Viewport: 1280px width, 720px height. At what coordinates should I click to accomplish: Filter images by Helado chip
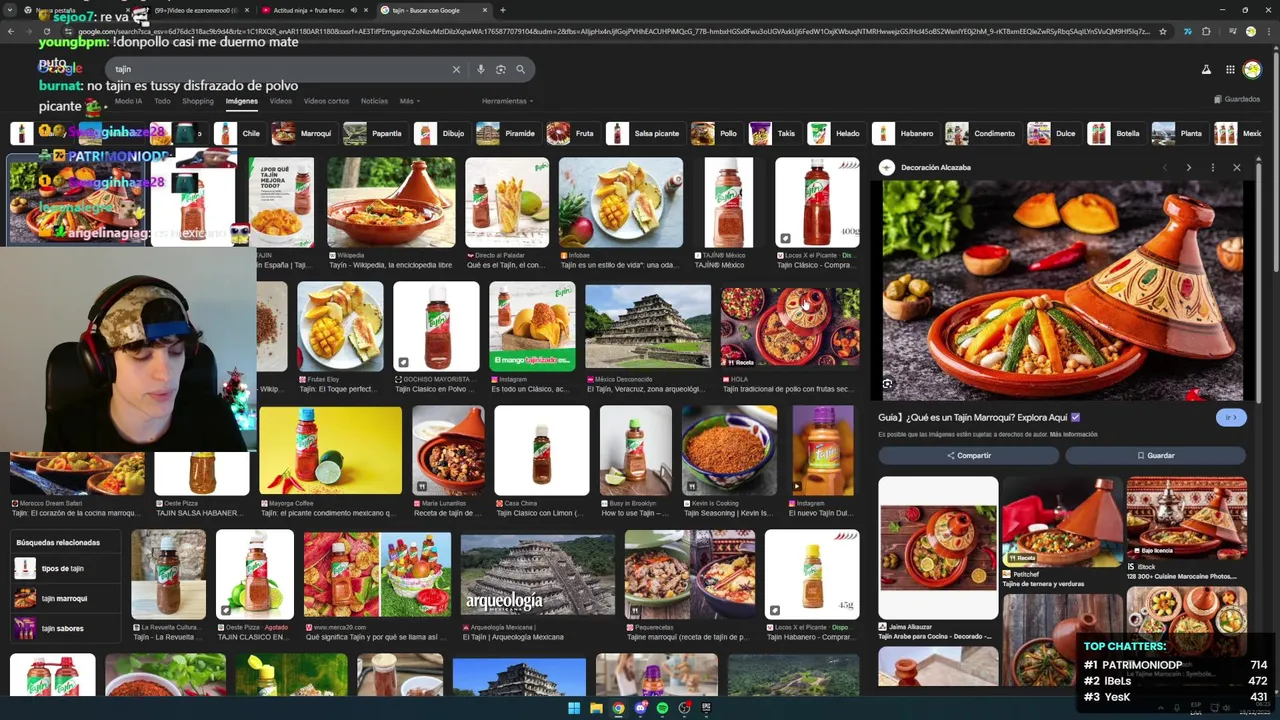[836, 133]
